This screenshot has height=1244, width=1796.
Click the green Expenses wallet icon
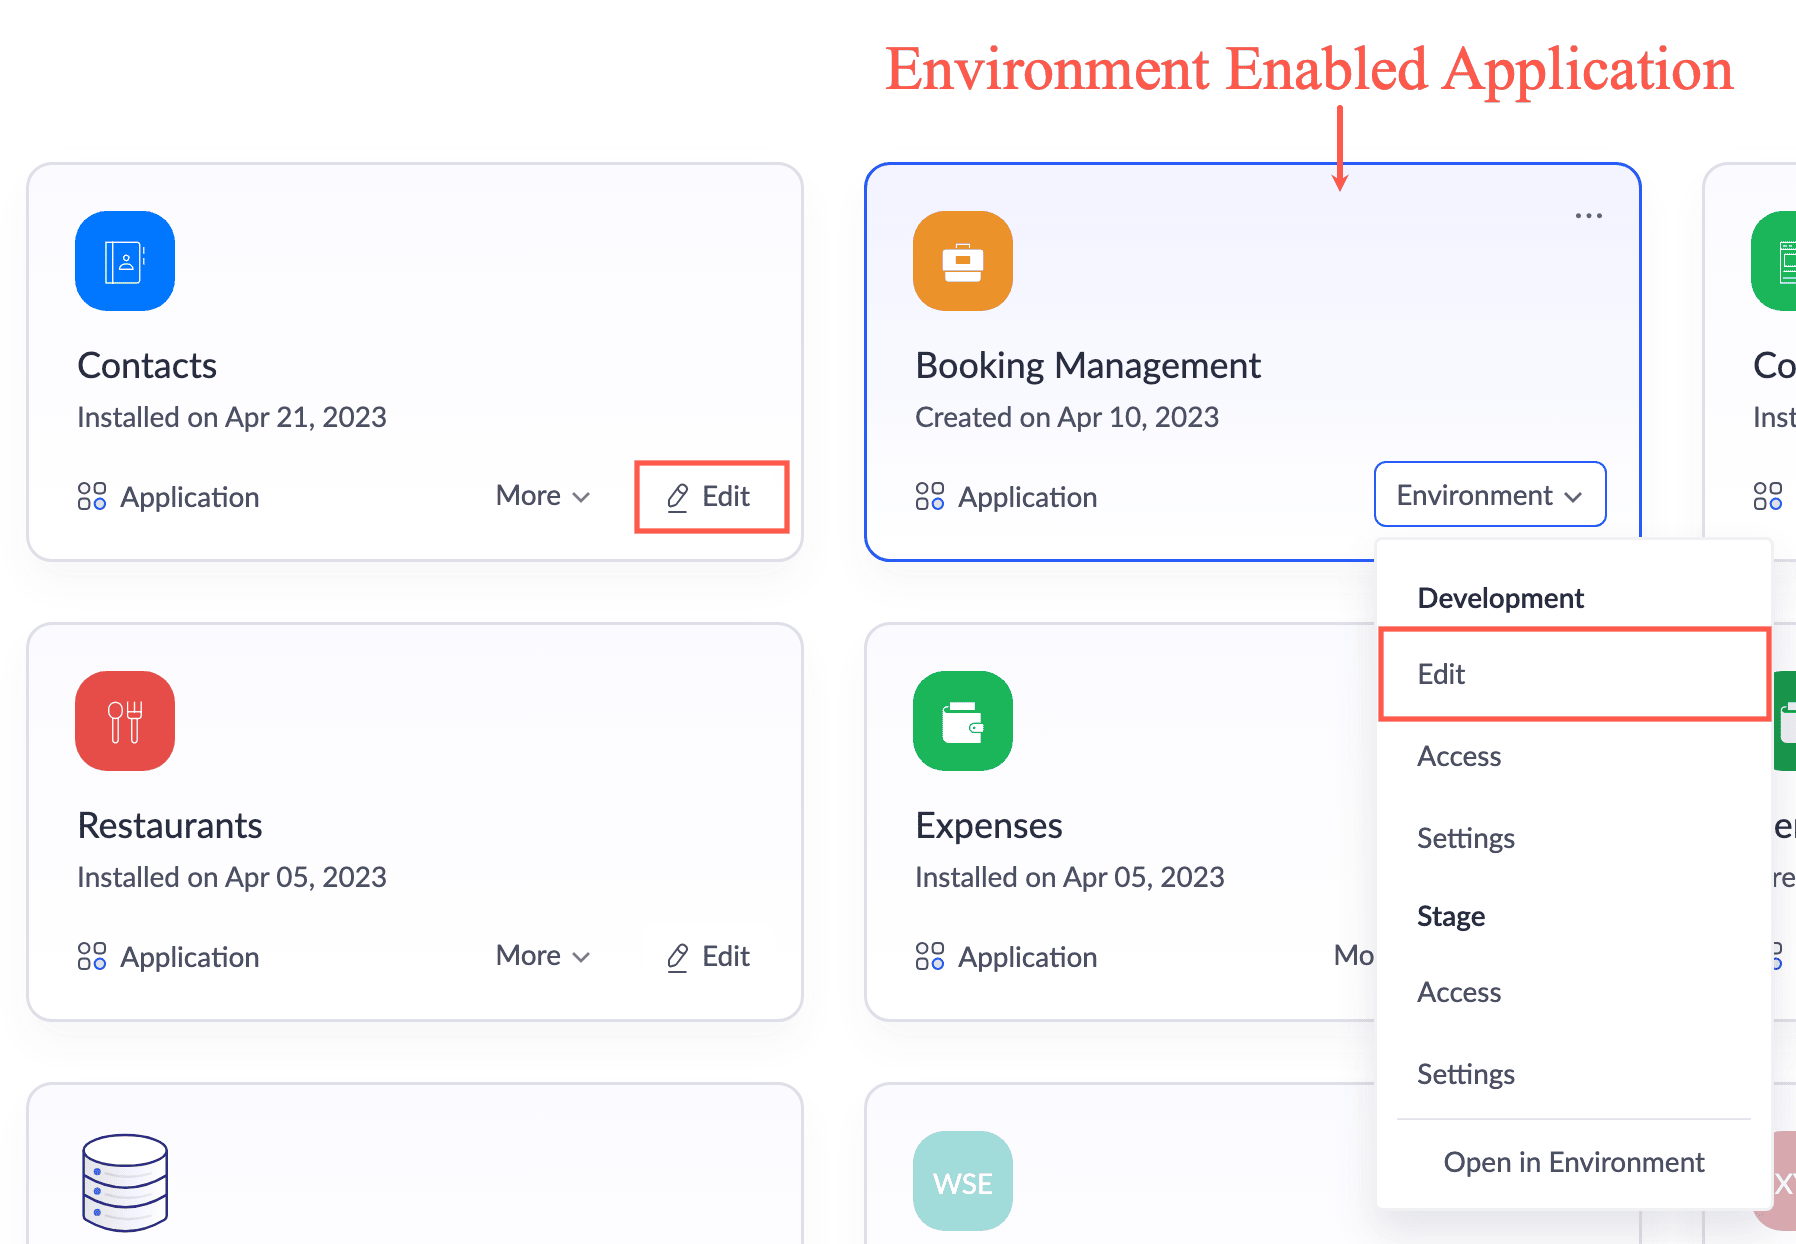coord(962,721)
